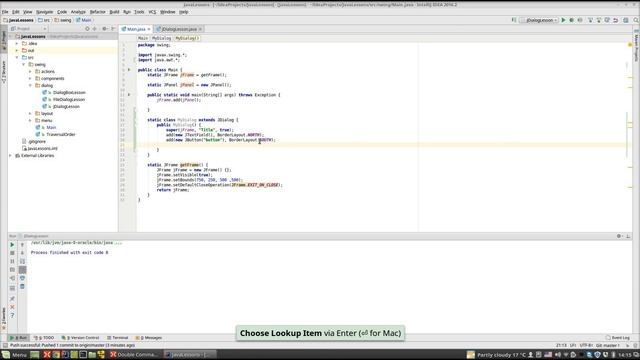Screen dimensions: 640x360
Task: Close Run panel with the red X
Action: [x=12, y=307]
